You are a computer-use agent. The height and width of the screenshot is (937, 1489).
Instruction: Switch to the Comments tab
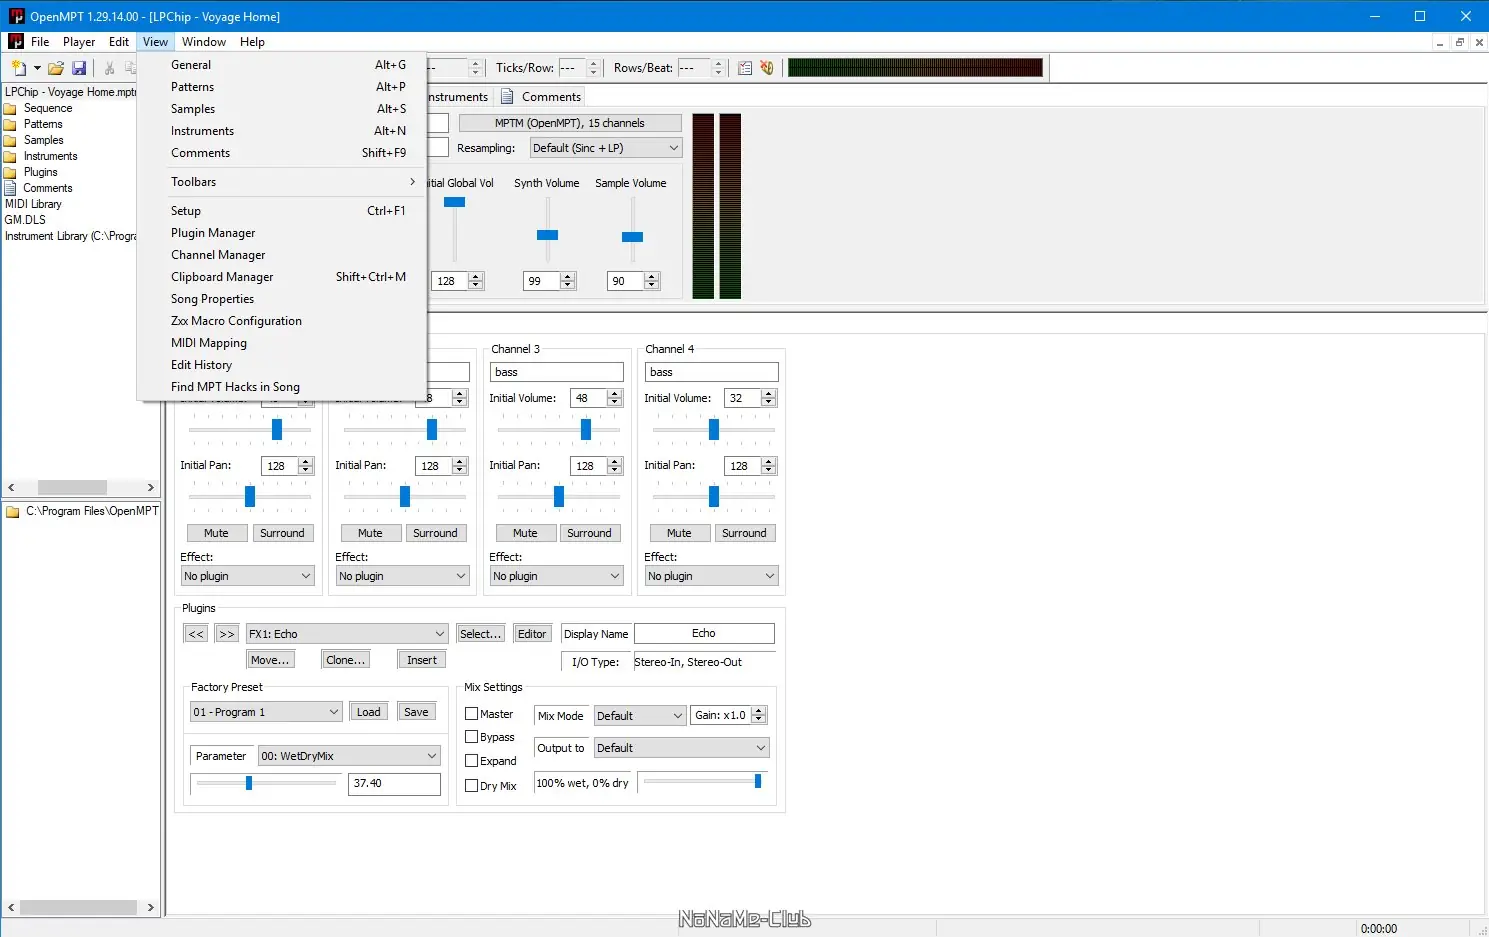(541, 97)
